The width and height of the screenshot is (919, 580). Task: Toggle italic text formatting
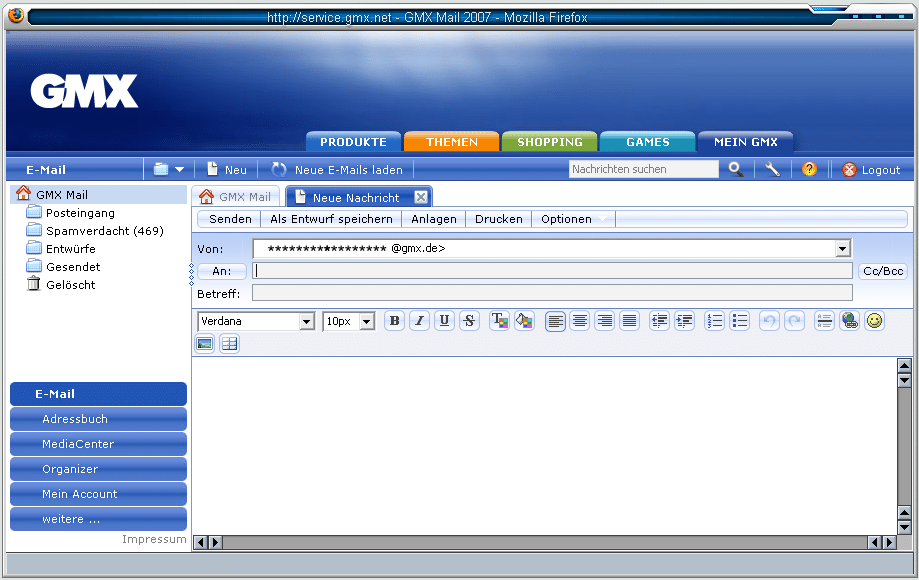[x=419, y=321]
